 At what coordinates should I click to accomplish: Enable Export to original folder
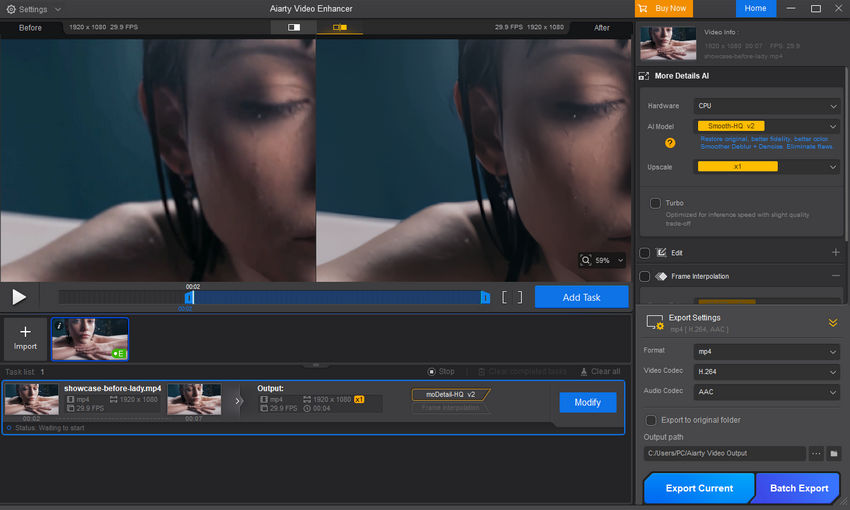tap(651, 420)
